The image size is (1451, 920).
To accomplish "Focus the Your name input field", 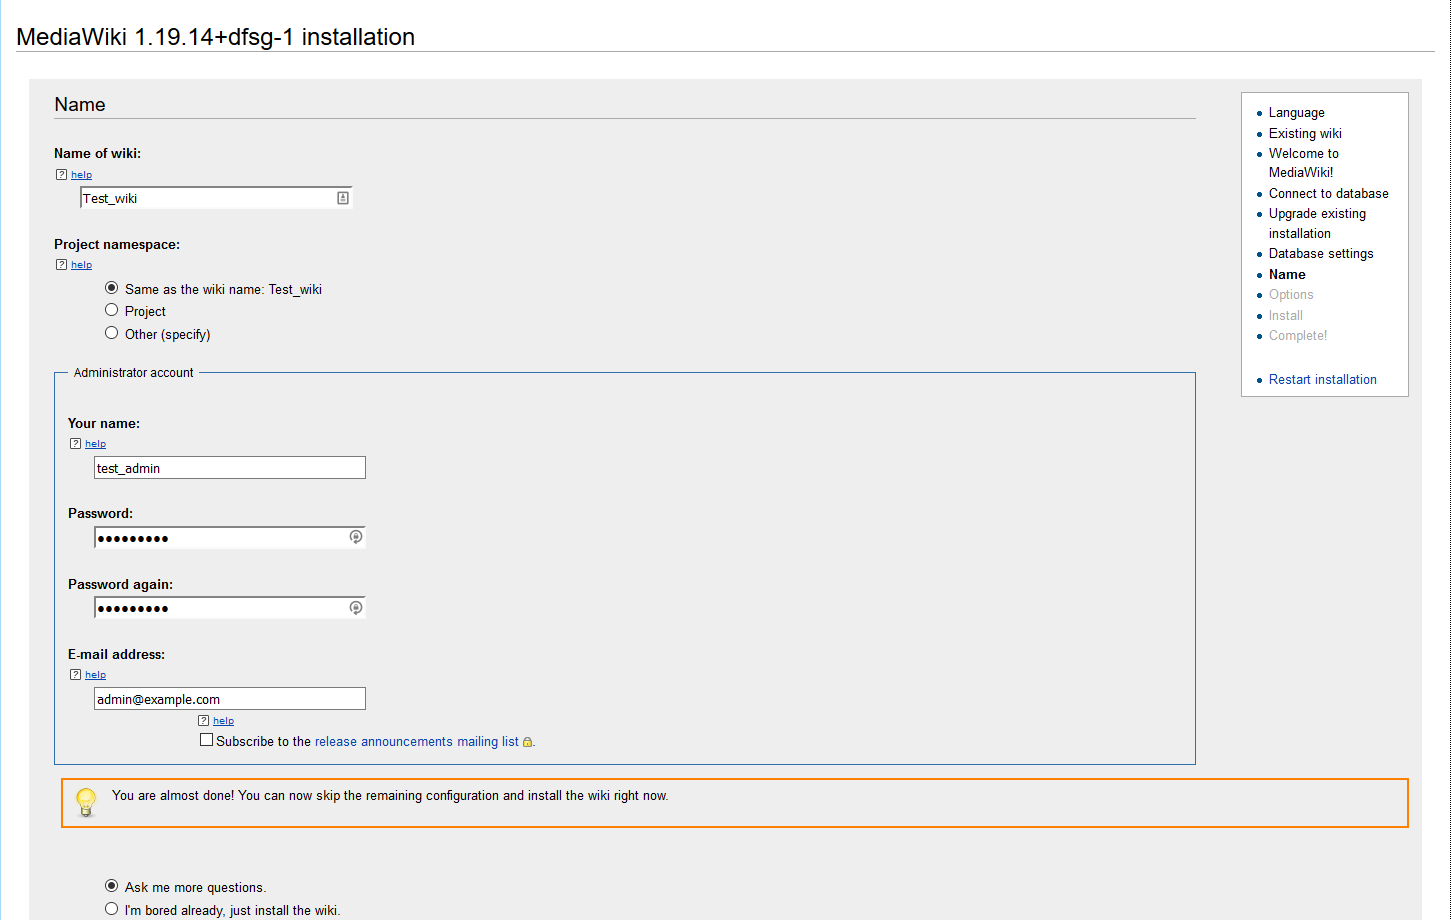I will tap(230, 468).
